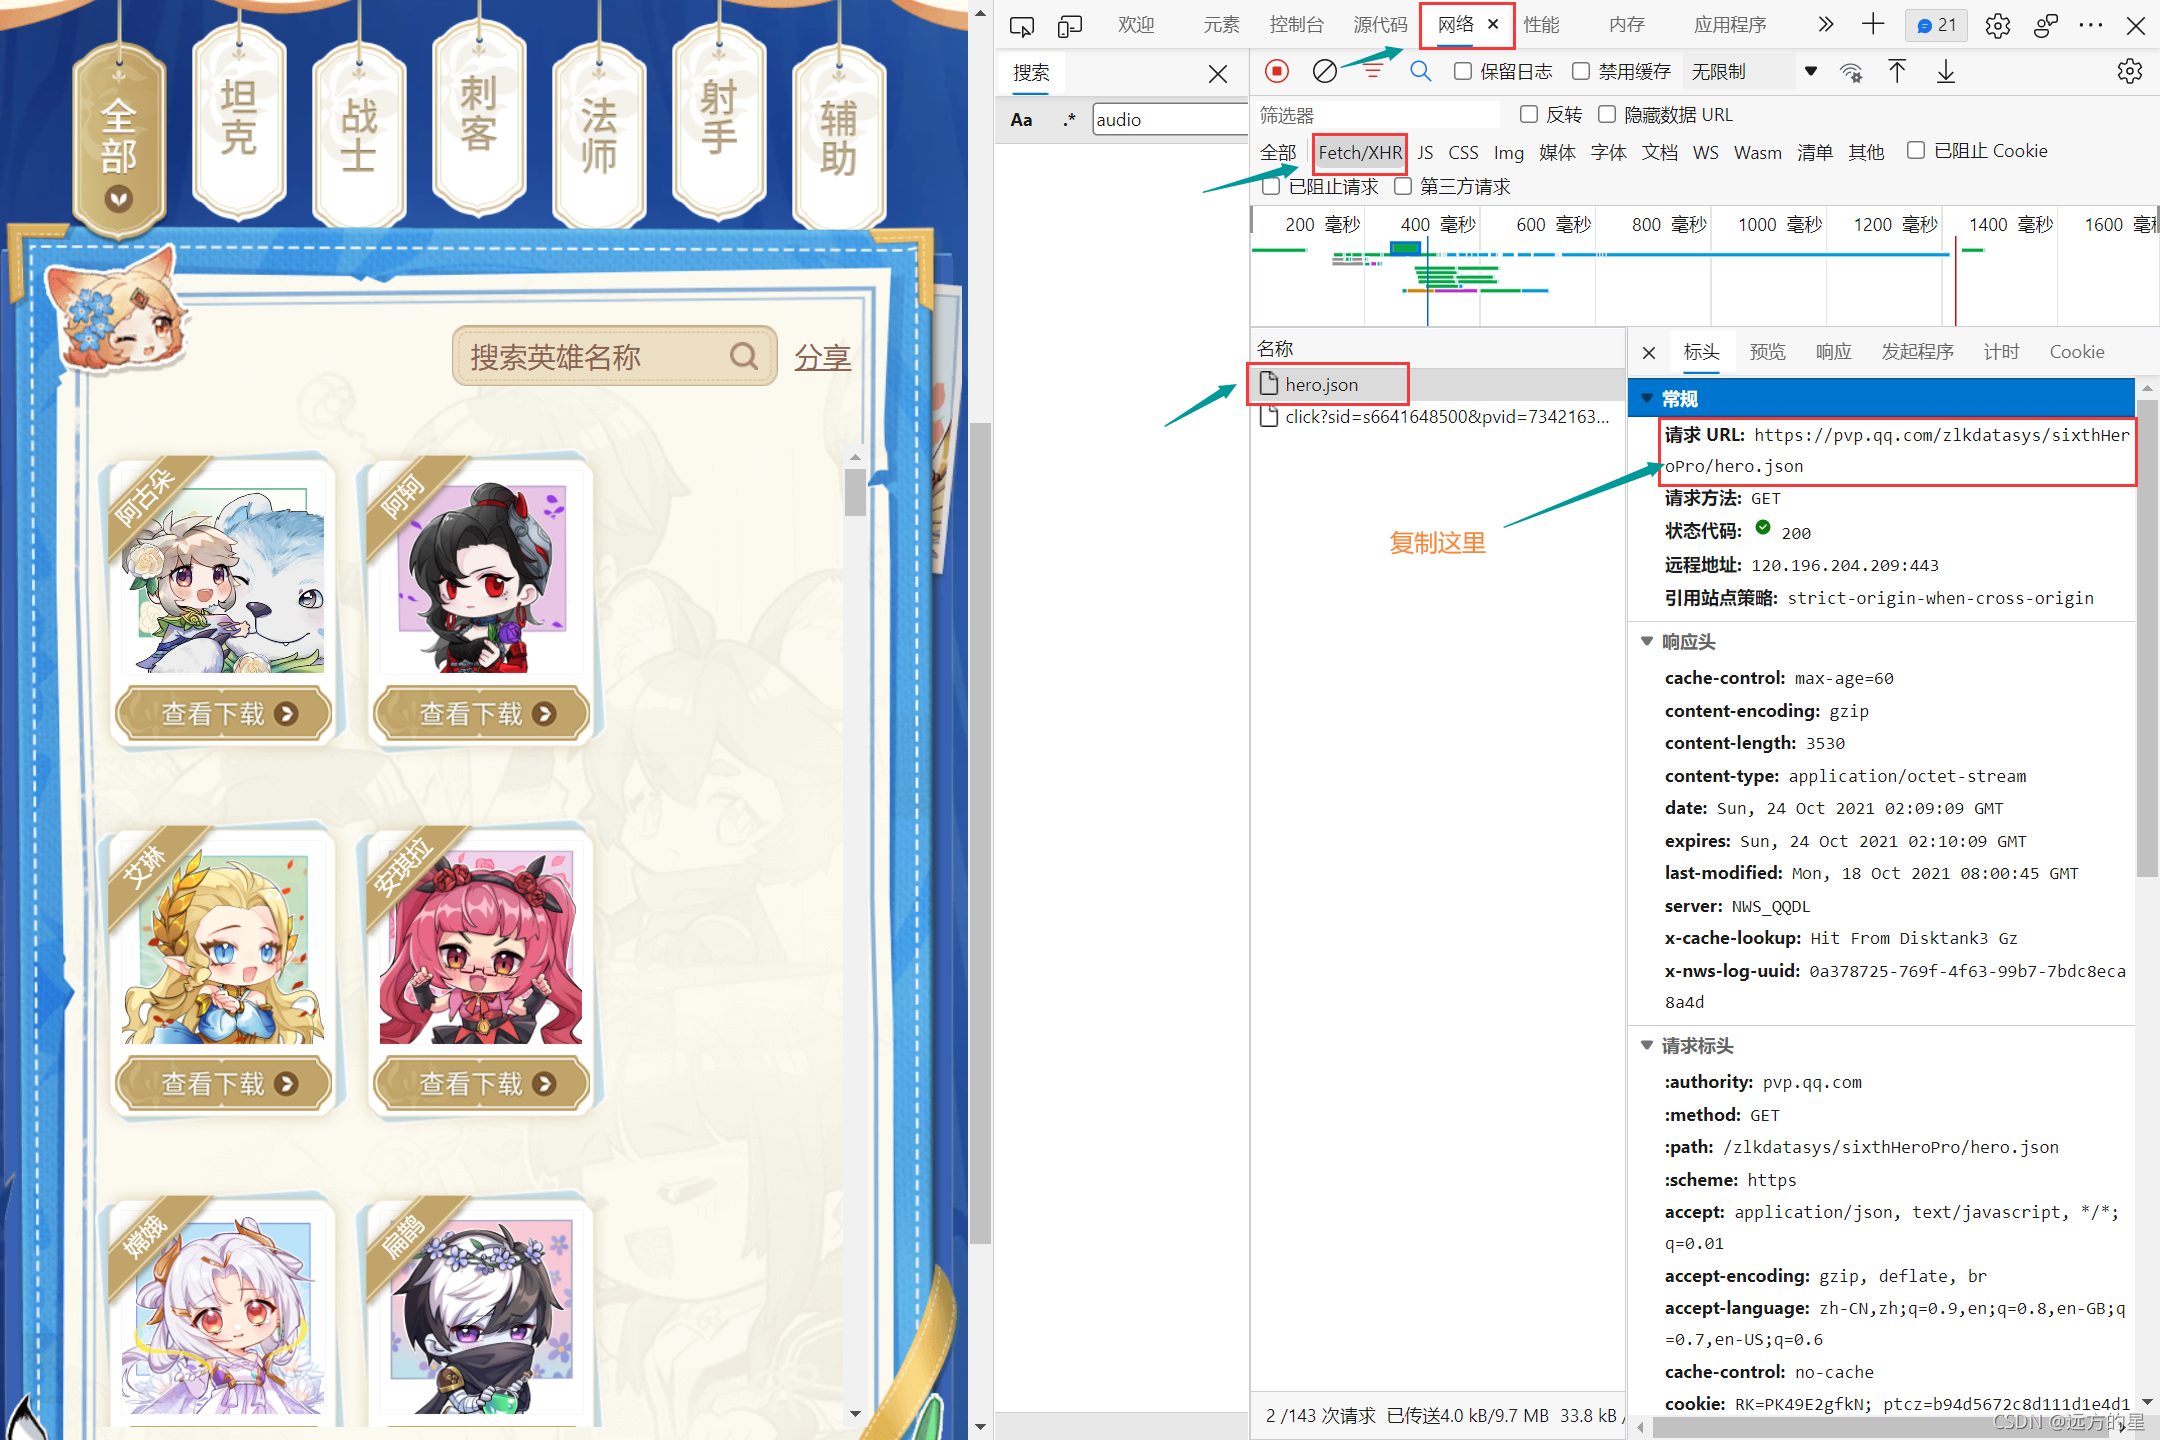Viewport: 2160px width, 1440px height.
Task: Click the send feedback icon
Action: click(2046, 26)
